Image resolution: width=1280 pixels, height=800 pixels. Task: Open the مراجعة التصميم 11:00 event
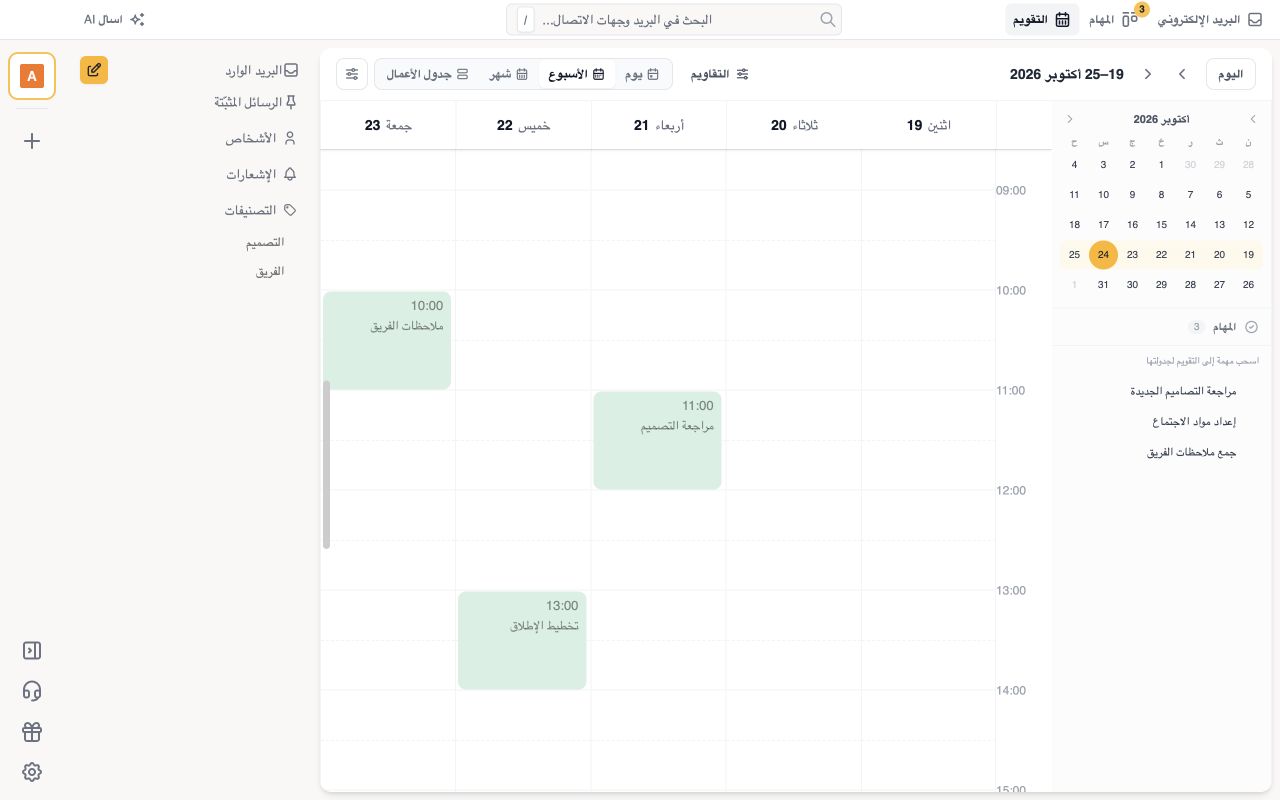click(x=657, y=441)
